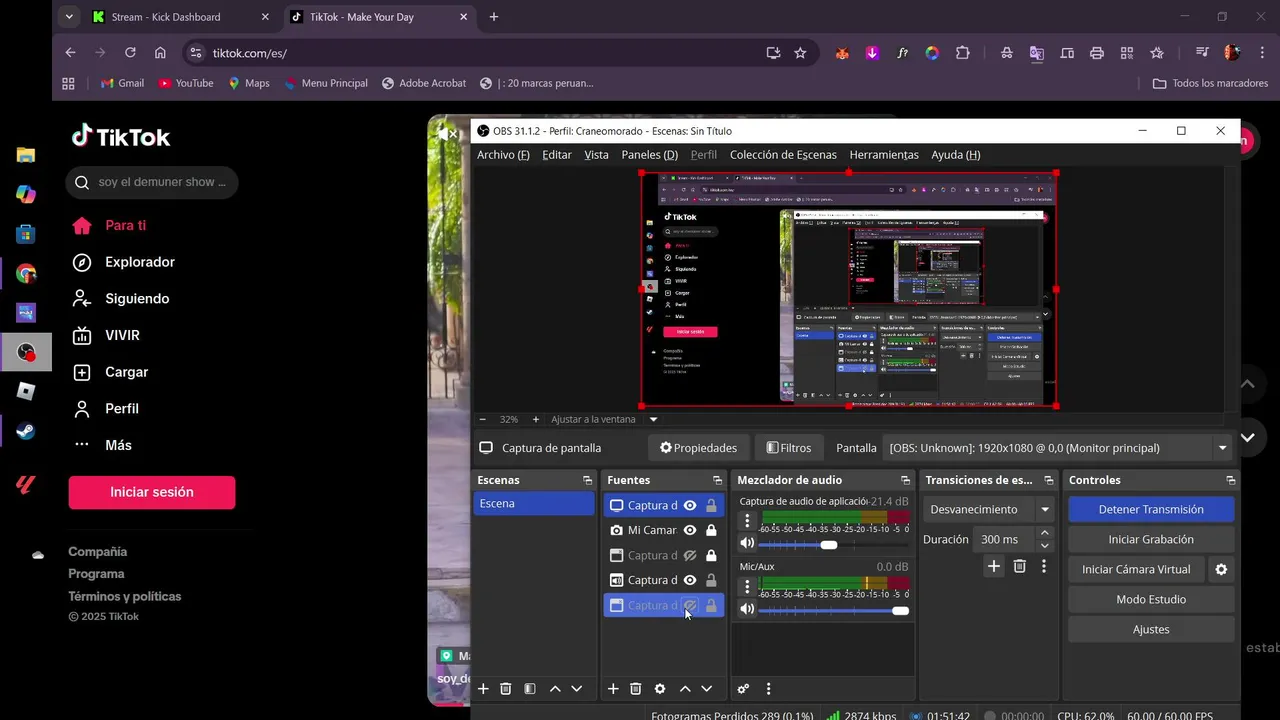The image size is (1280, 720).
Task: Move scene up in Escenas panel
Action: pos(555,689)
